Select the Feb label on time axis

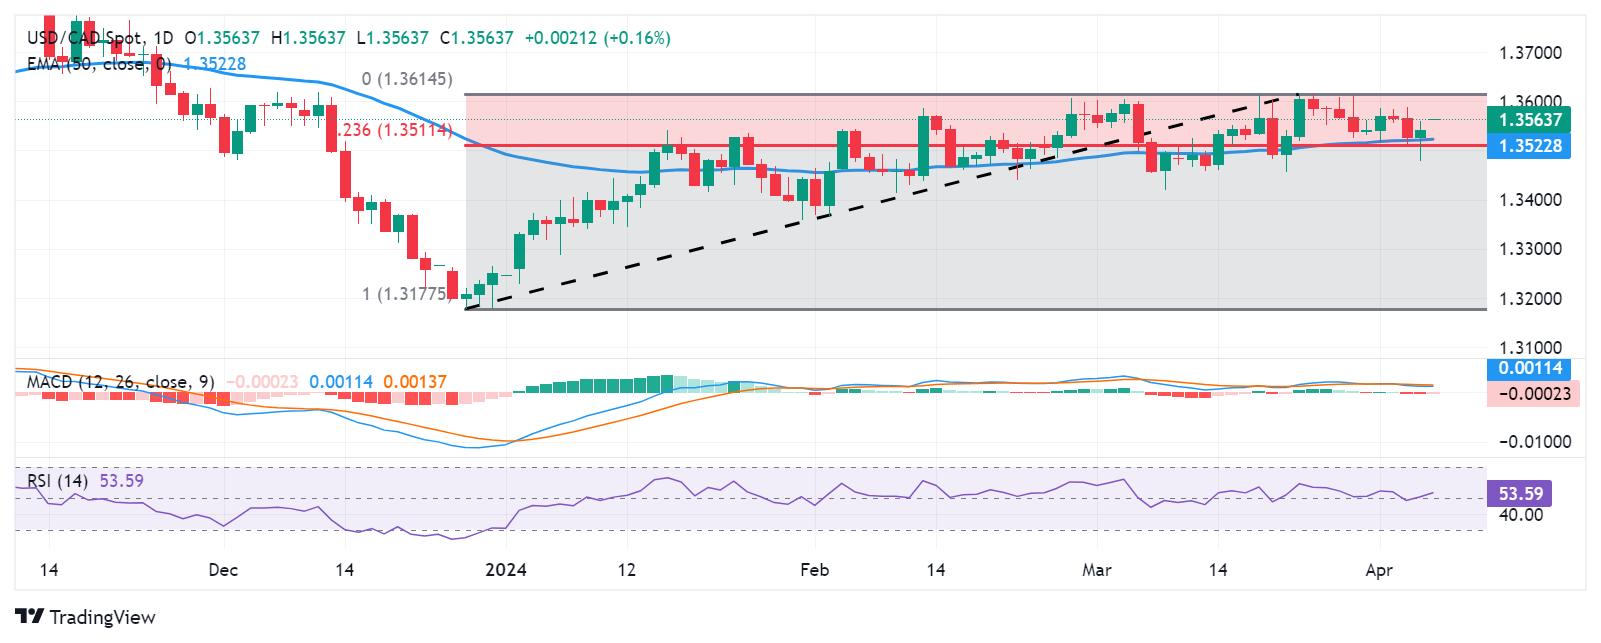815,570
